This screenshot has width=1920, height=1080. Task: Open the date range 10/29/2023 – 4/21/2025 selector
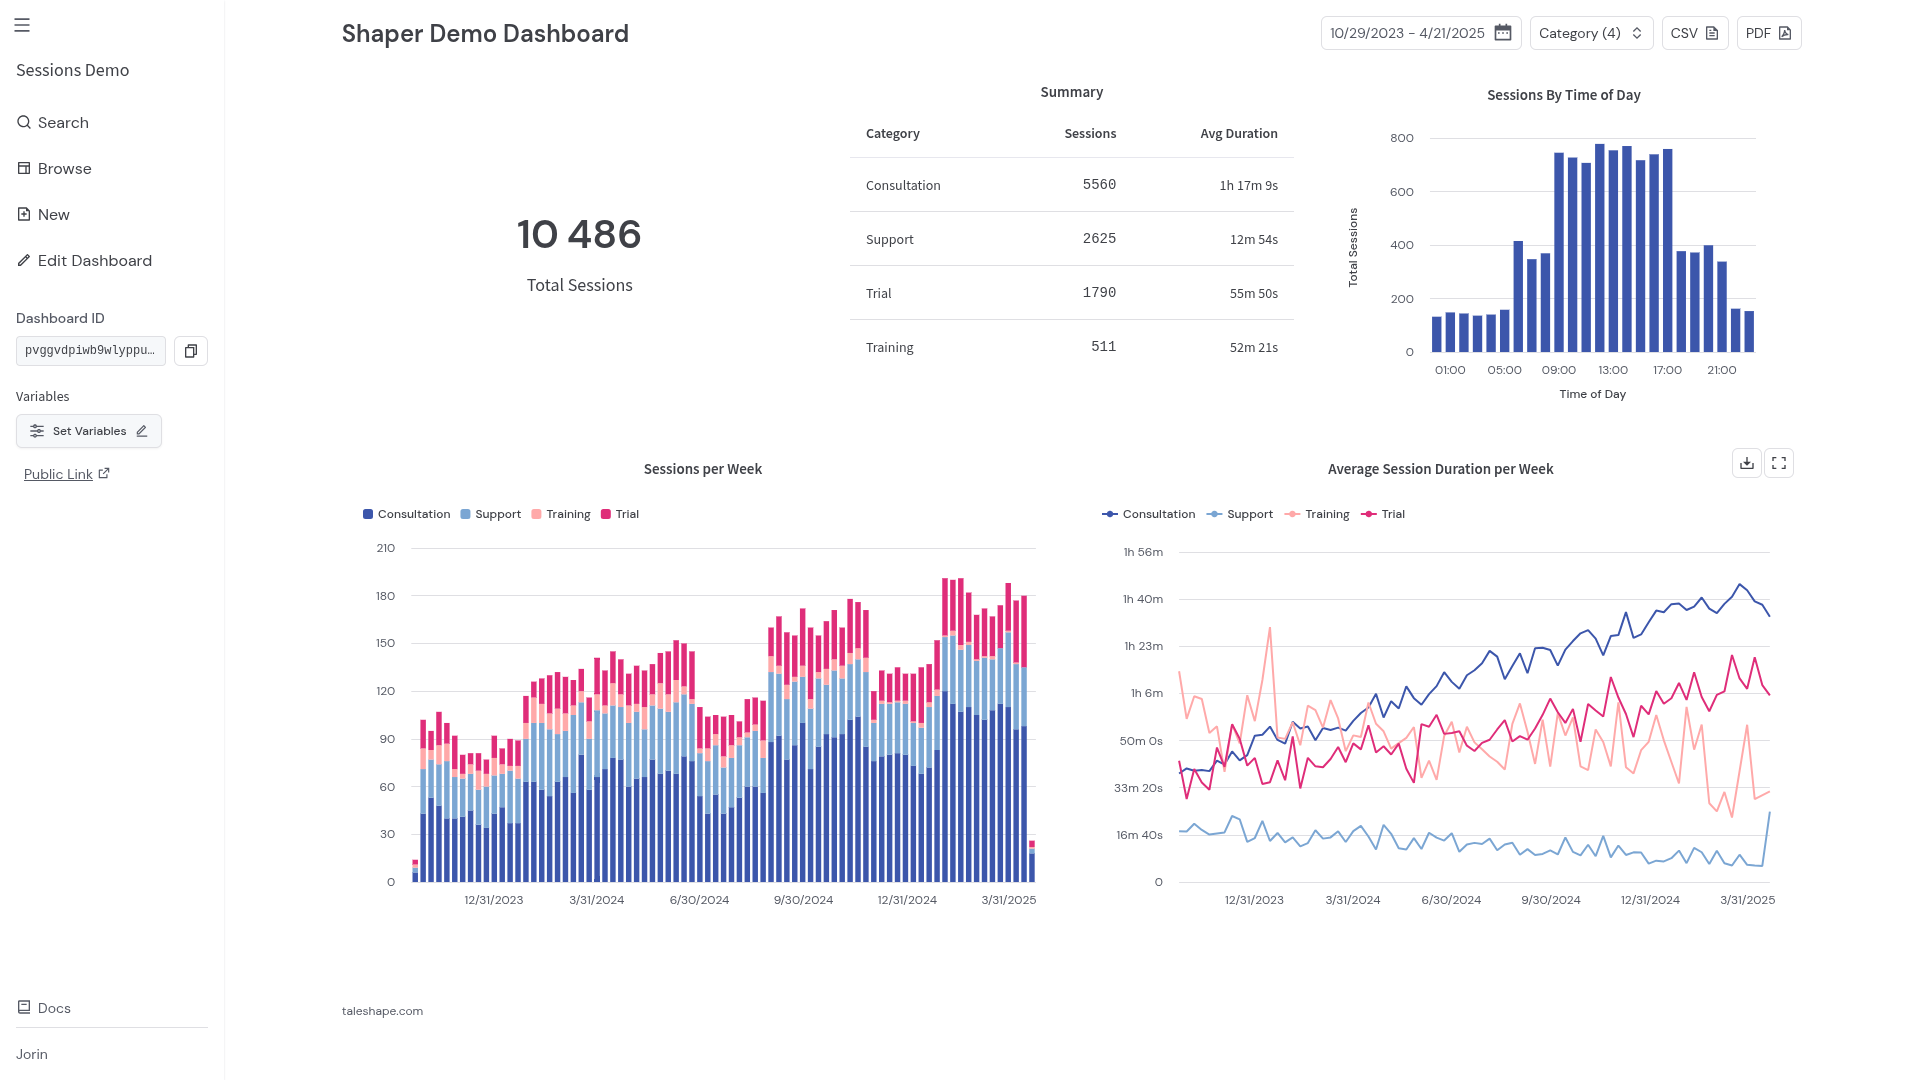pyautogui.click(x=1420, y=33)
